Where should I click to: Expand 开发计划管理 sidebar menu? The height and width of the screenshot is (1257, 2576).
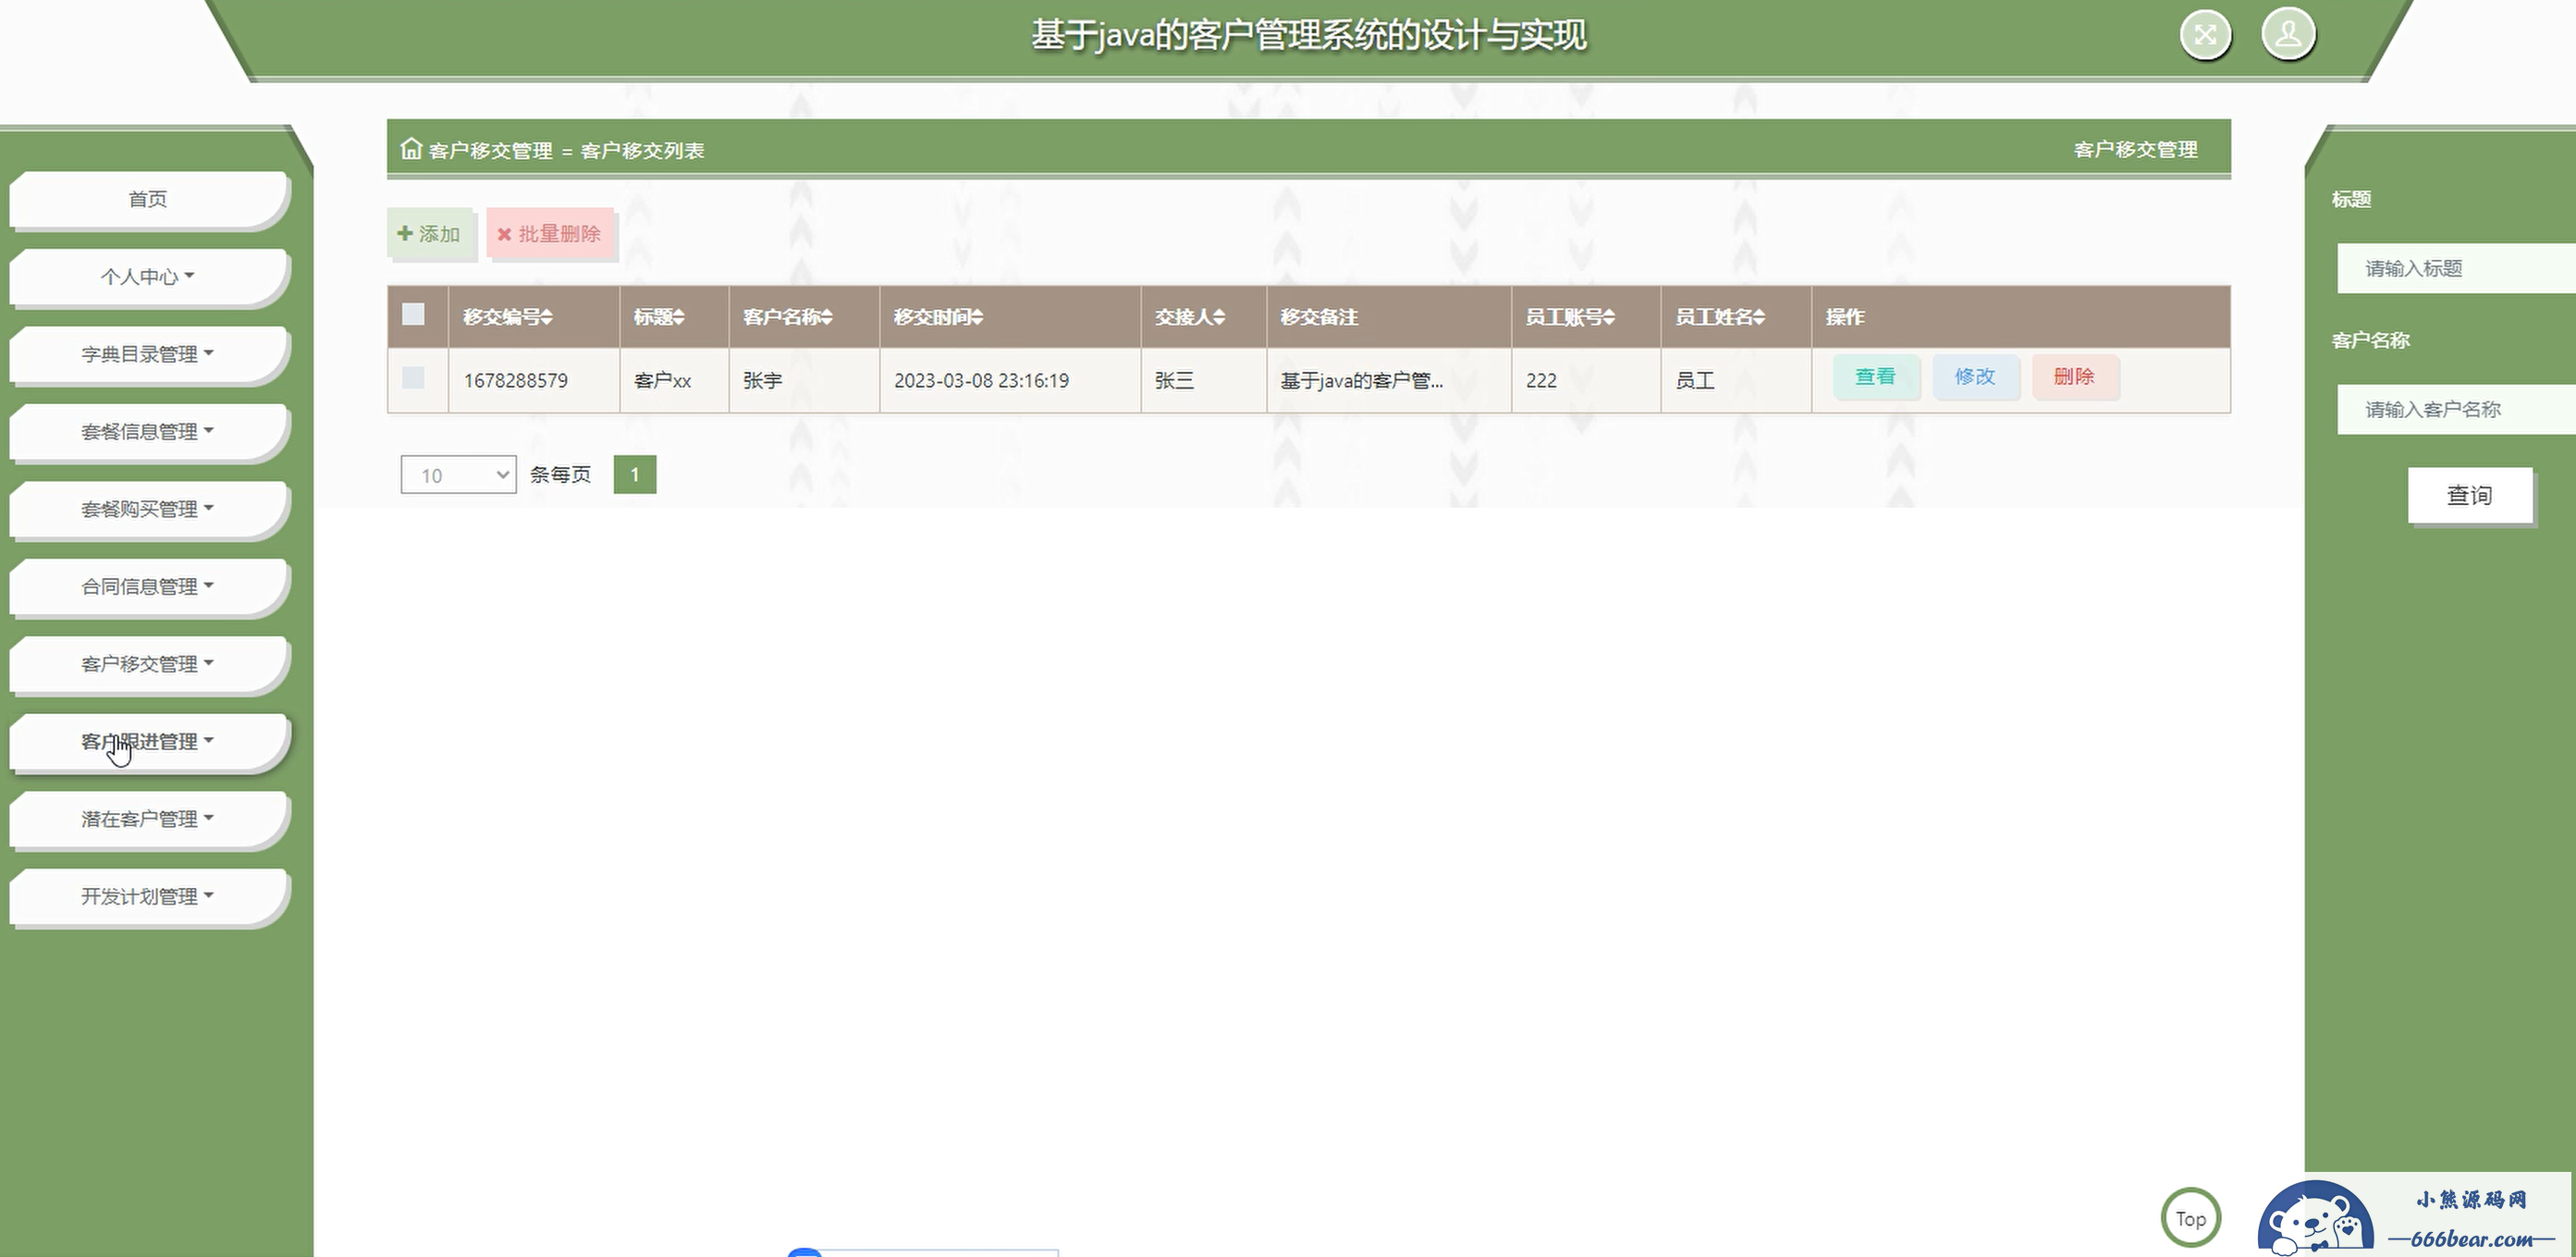(148, 896)
